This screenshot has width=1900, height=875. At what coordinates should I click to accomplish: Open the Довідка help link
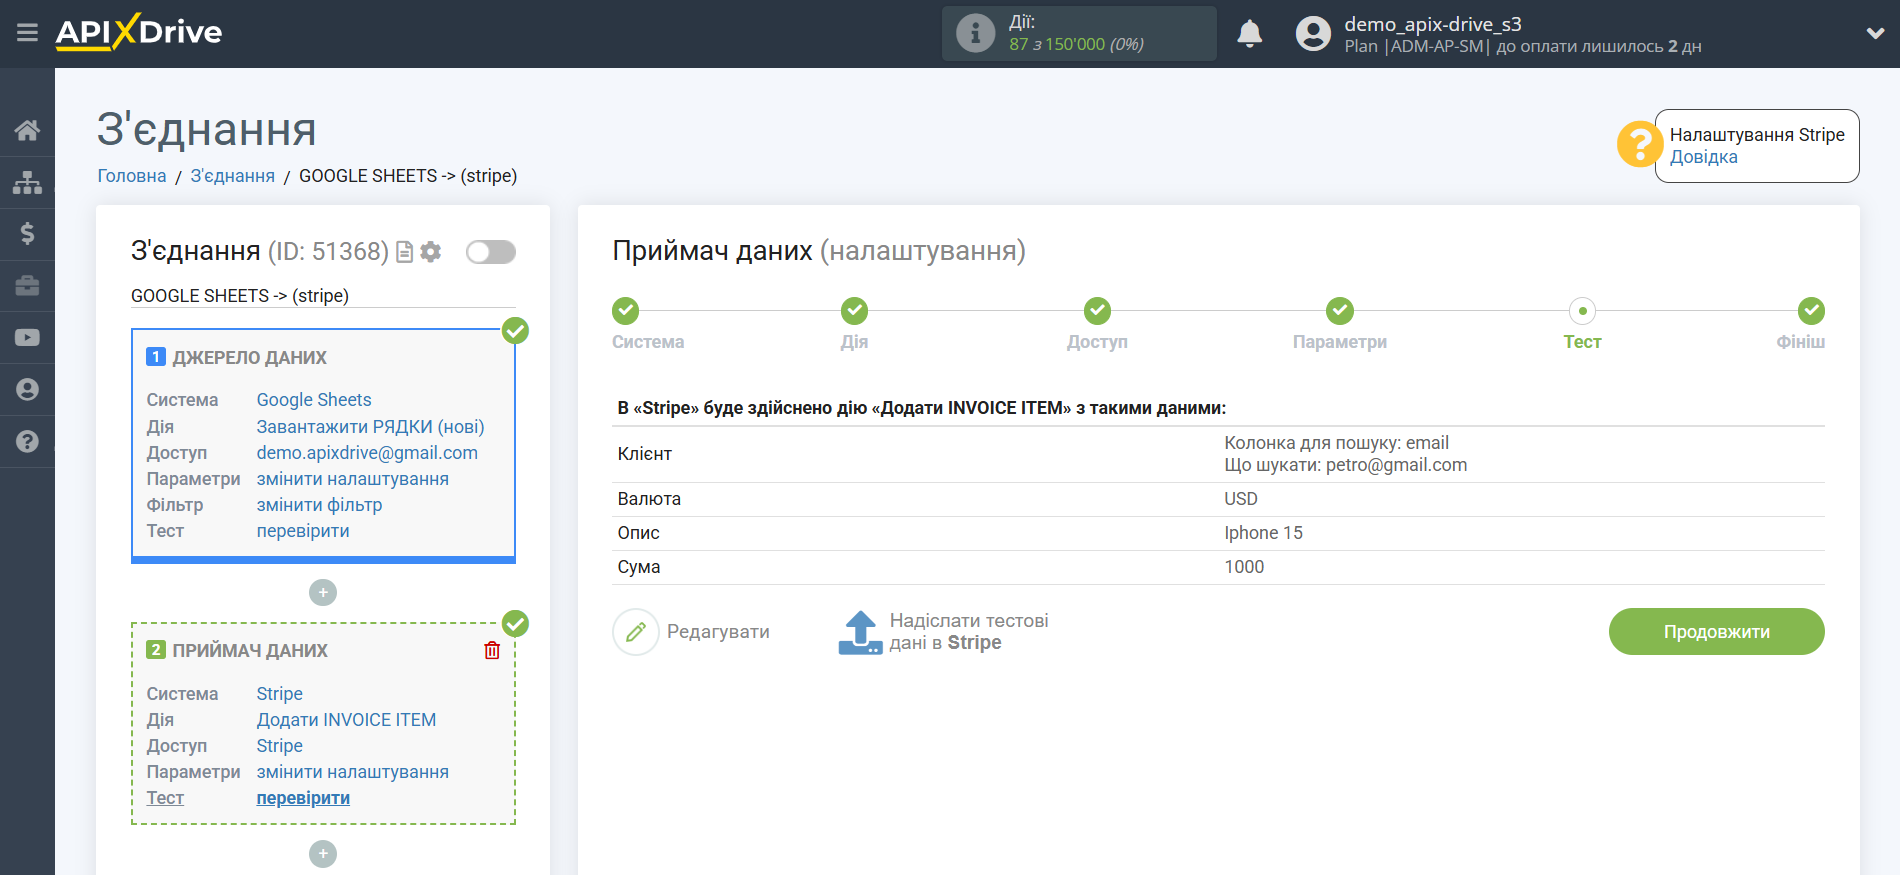pos(1703,157)
